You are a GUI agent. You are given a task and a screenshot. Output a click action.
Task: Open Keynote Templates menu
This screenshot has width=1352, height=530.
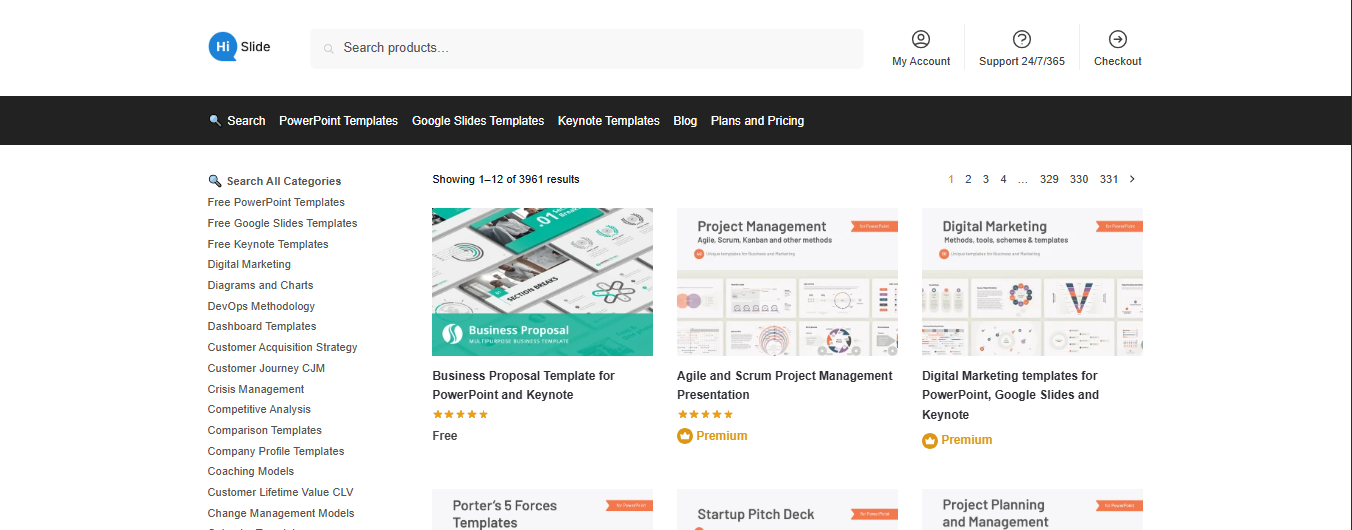pyautogui.click(x=609, y=121)
